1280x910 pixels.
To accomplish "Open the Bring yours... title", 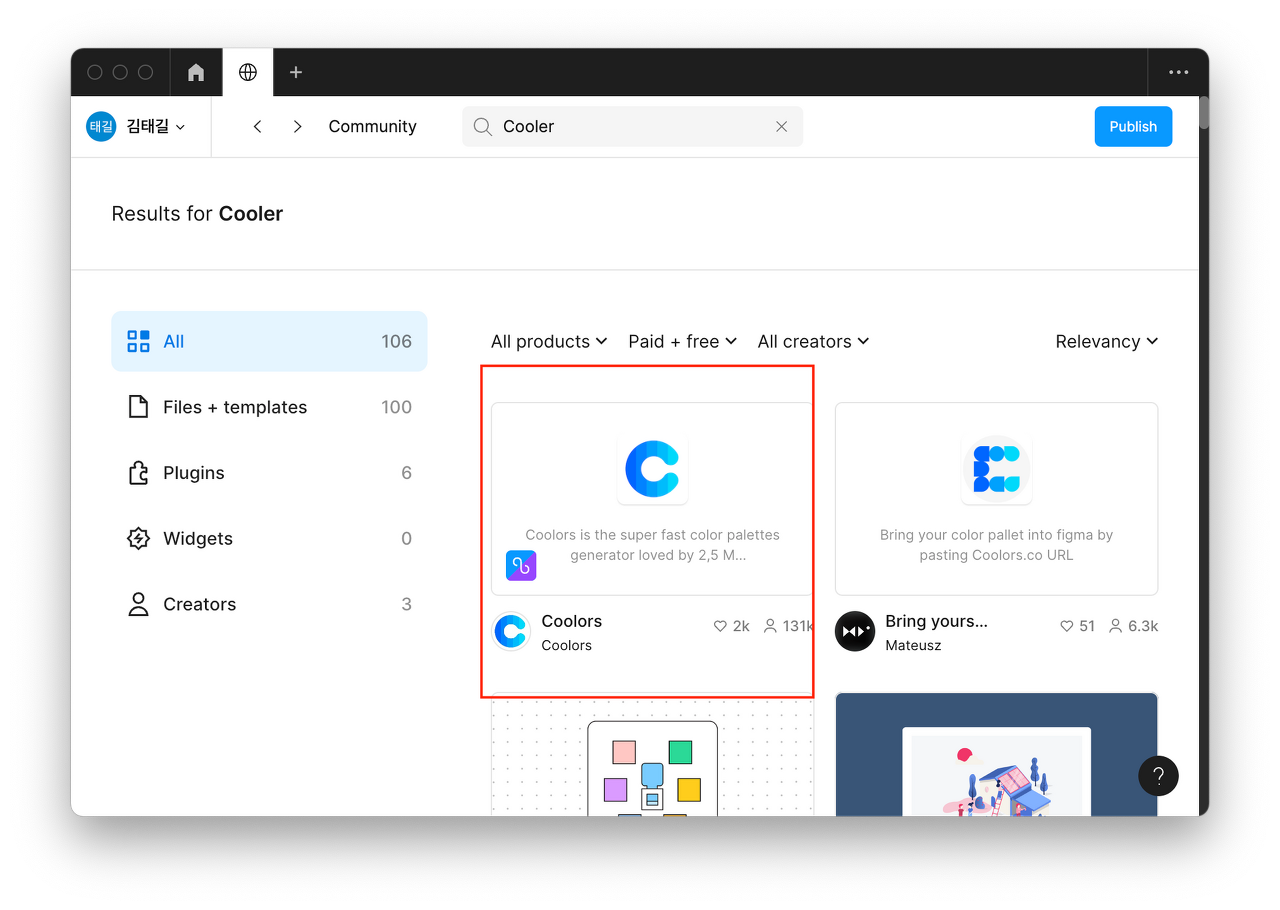I will pos(936,621).
